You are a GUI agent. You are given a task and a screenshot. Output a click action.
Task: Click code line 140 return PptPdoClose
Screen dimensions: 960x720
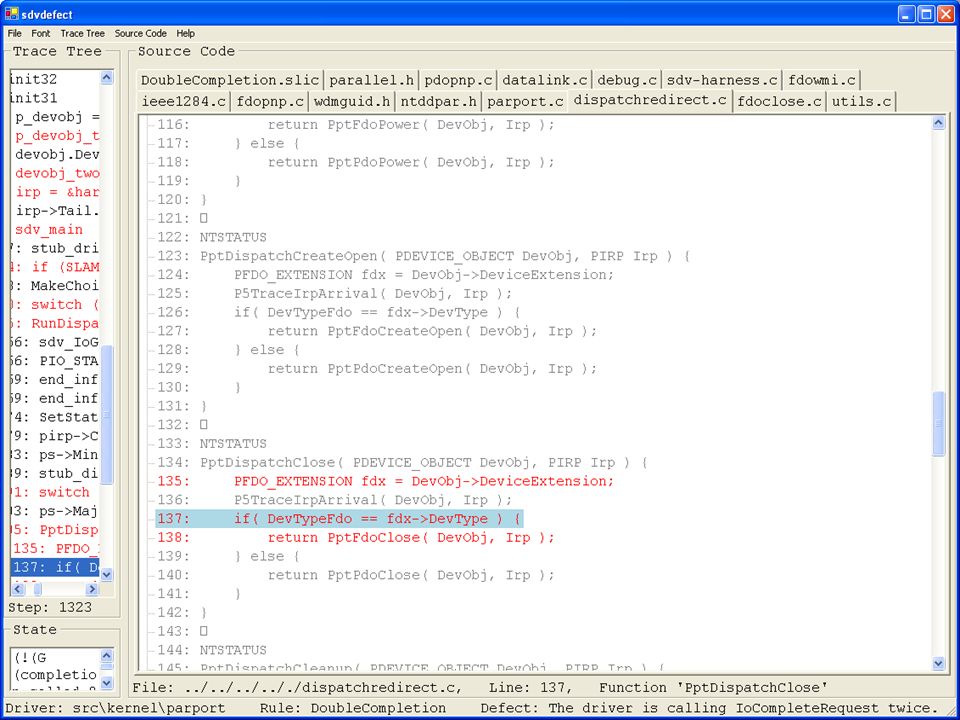pos(355,575)
